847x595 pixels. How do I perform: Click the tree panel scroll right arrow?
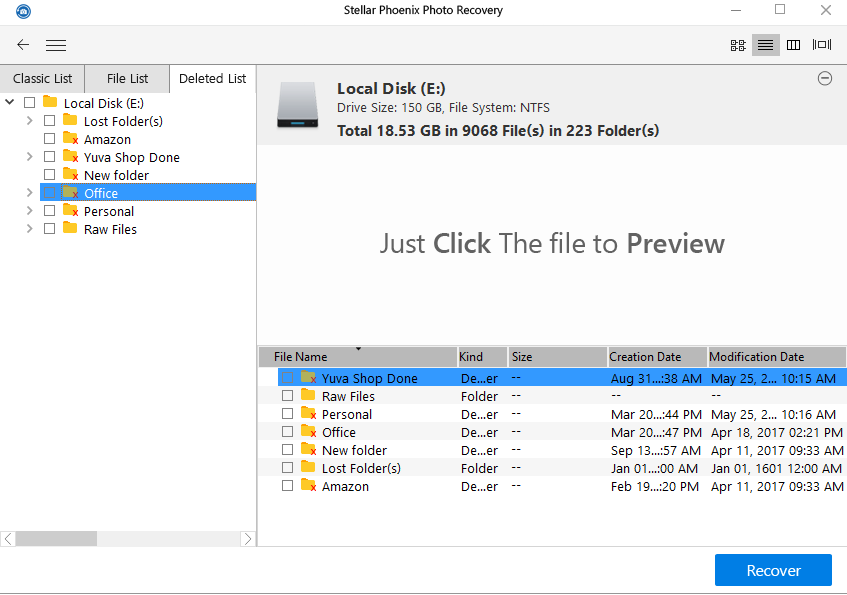247,538
